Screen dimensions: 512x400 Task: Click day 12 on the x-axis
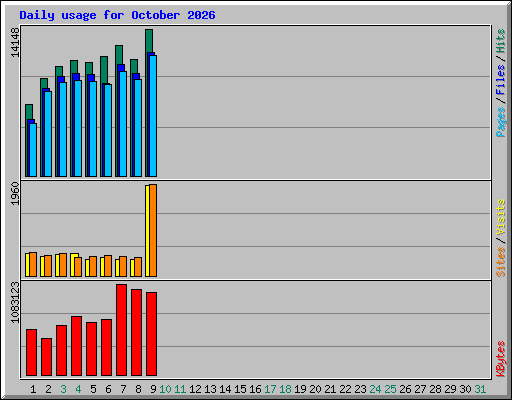click(195, 389)
